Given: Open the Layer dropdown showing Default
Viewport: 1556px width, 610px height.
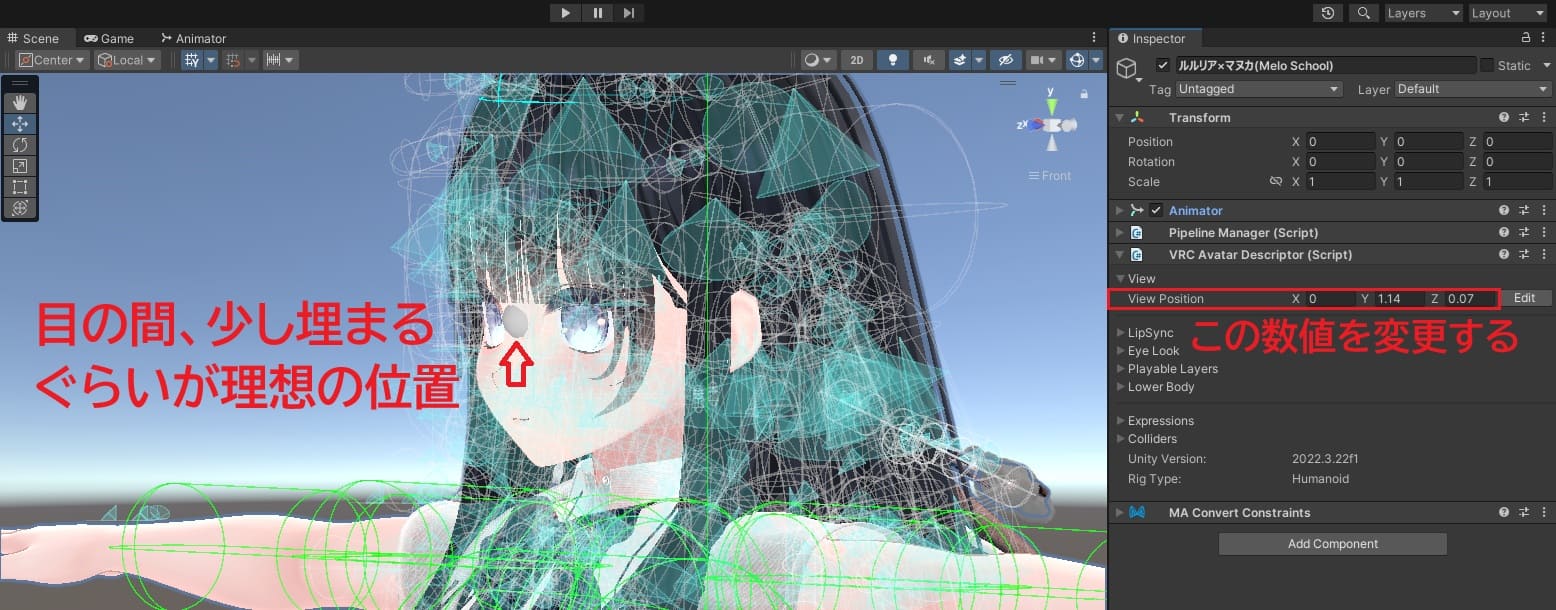Looking at the screenshot, I should point(1473,89).
